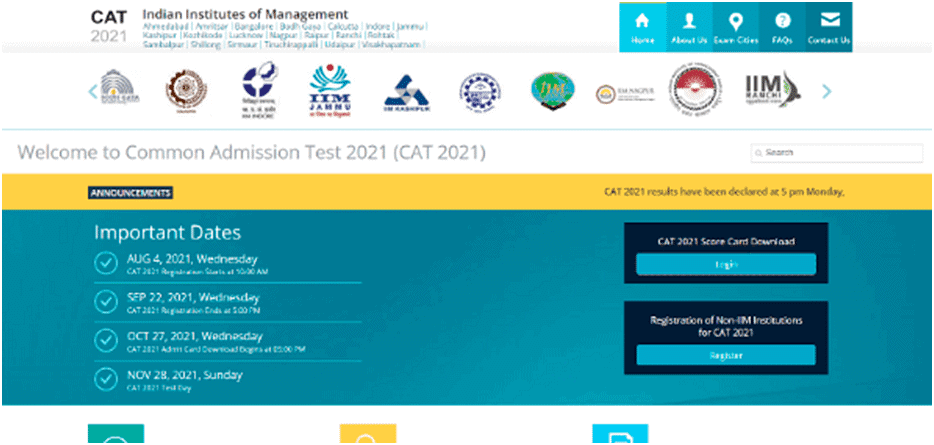934x445 pixels.
Task: Click Register for Non-IIM Institutions
Action: click(x=726, y=355)
